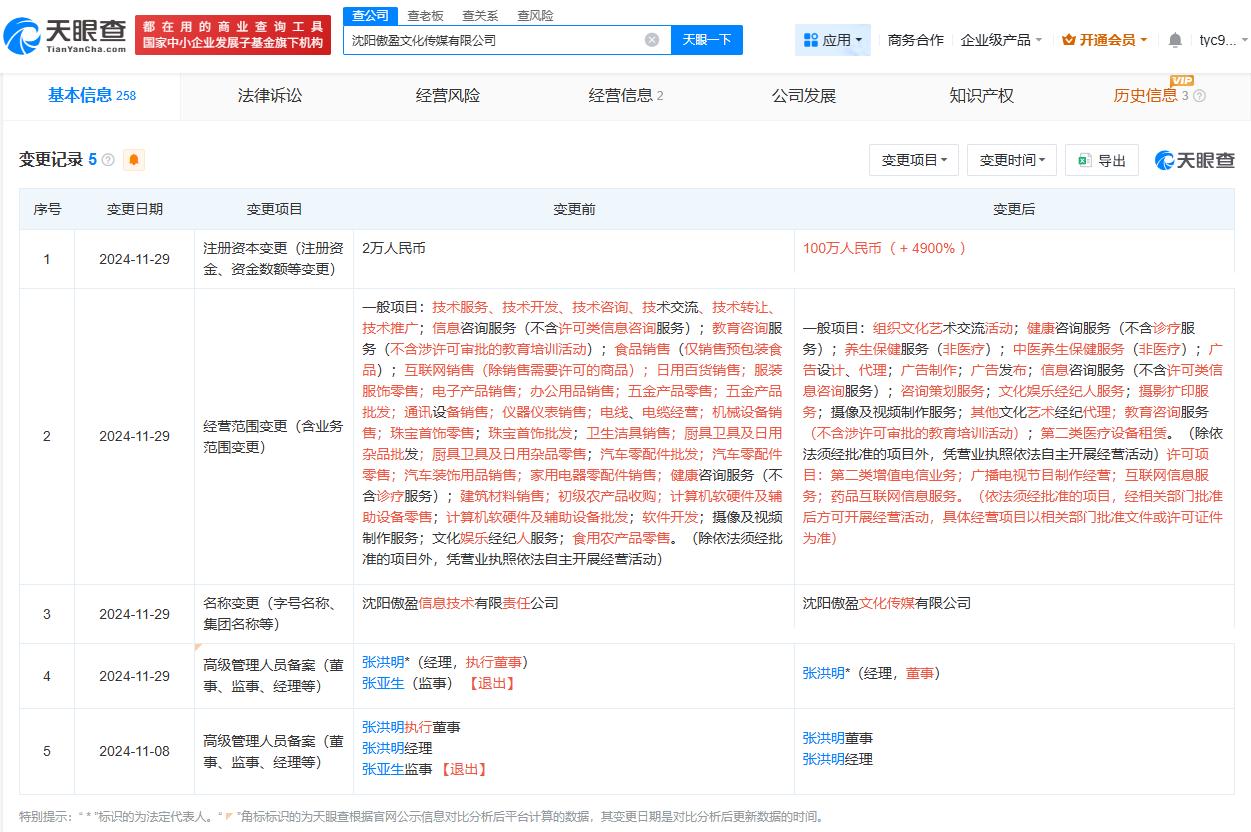
Task: Open the TianYanCha logo homepage
Action: tap(65, 36)
